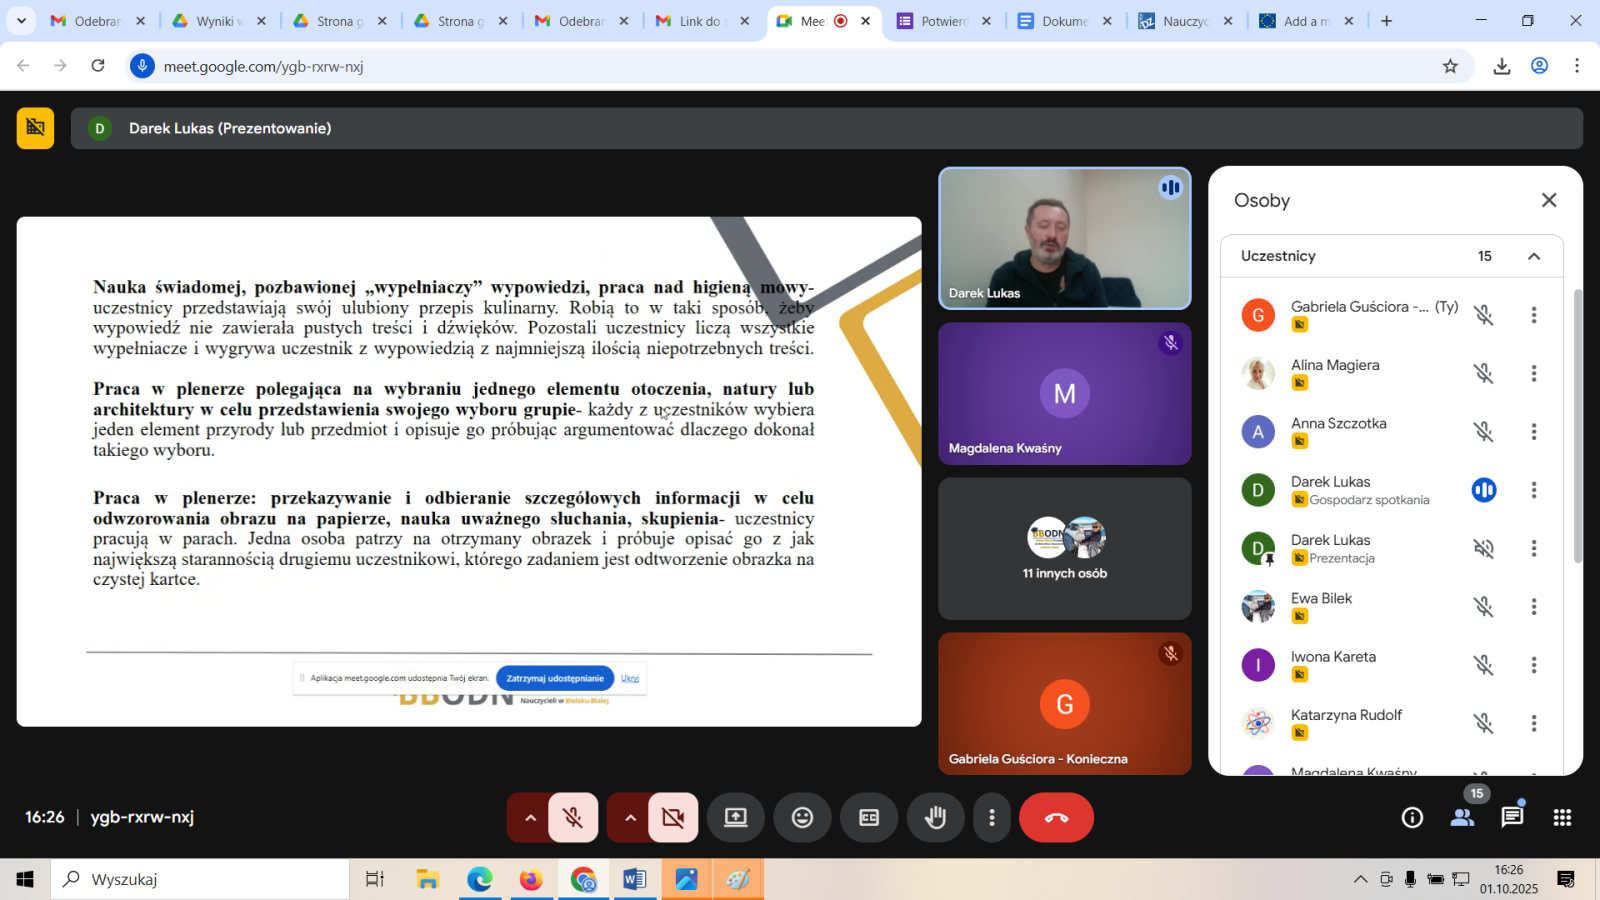Open the chat panel icon
The width and height of the screenshot is (1600, 900).
pos(1512,817)
